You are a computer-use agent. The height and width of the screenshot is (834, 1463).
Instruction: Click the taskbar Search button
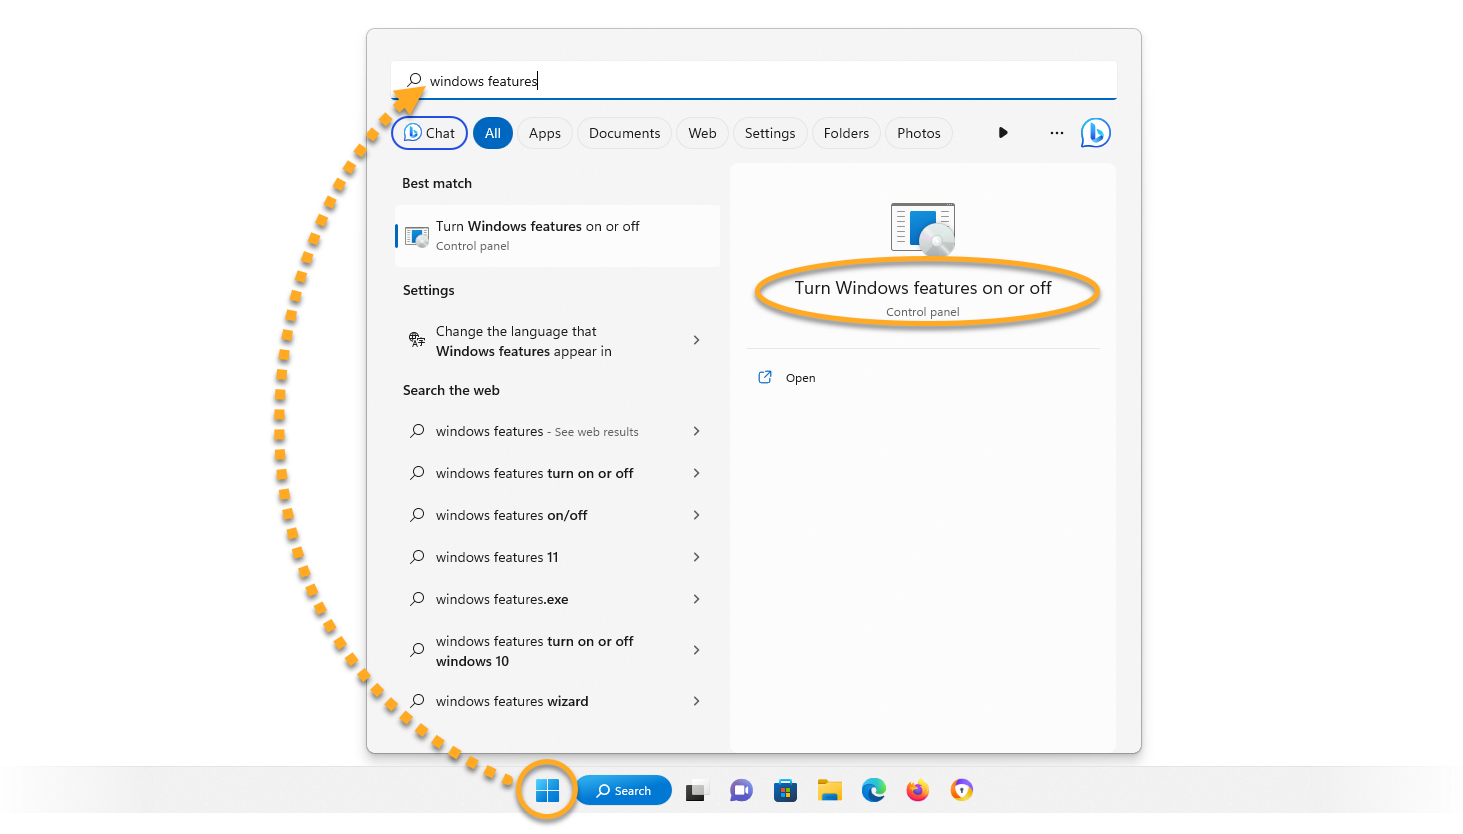click(x=624, y=791)
